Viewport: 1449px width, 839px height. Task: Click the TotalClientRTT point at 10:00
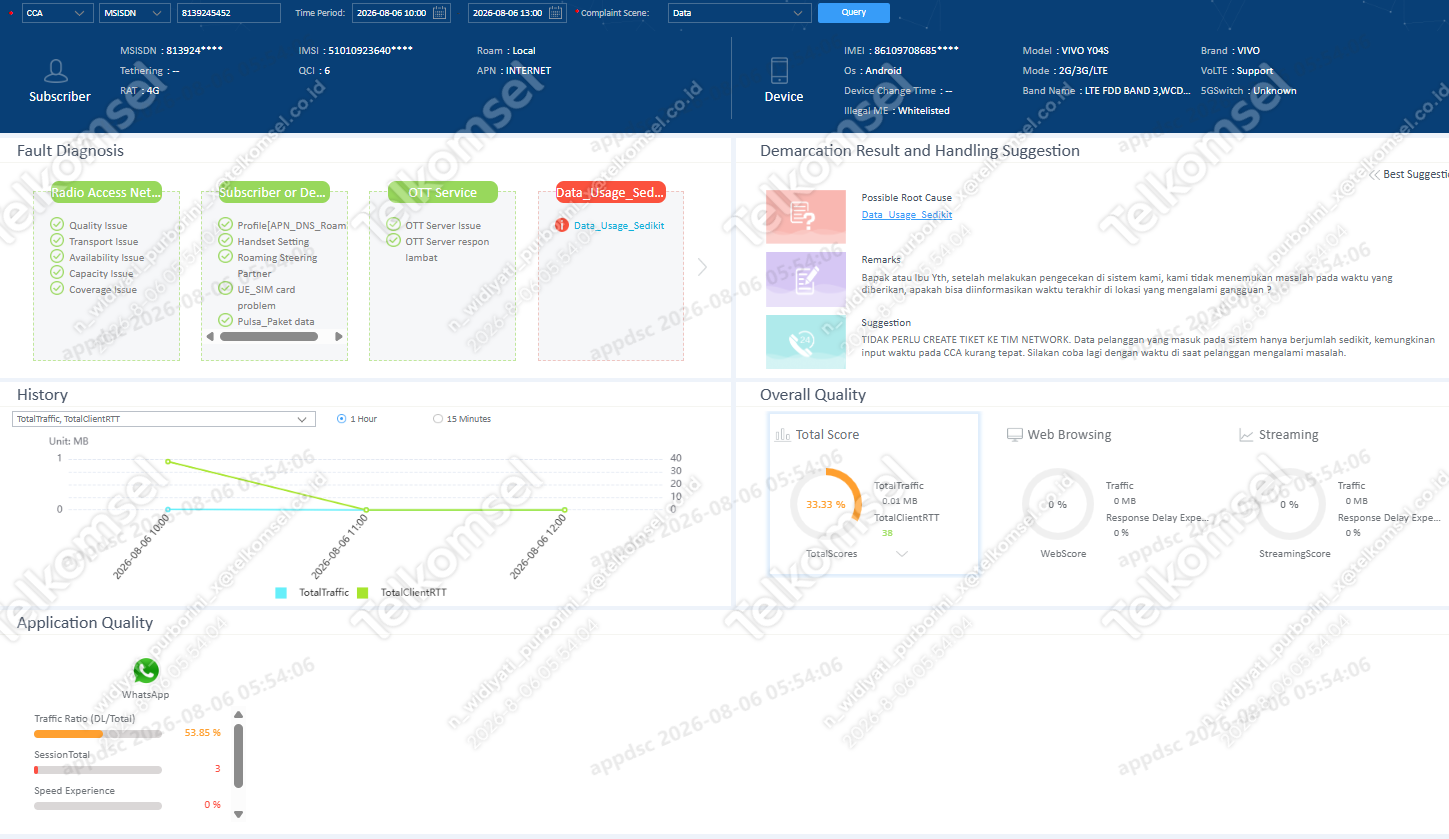[168, 461]
